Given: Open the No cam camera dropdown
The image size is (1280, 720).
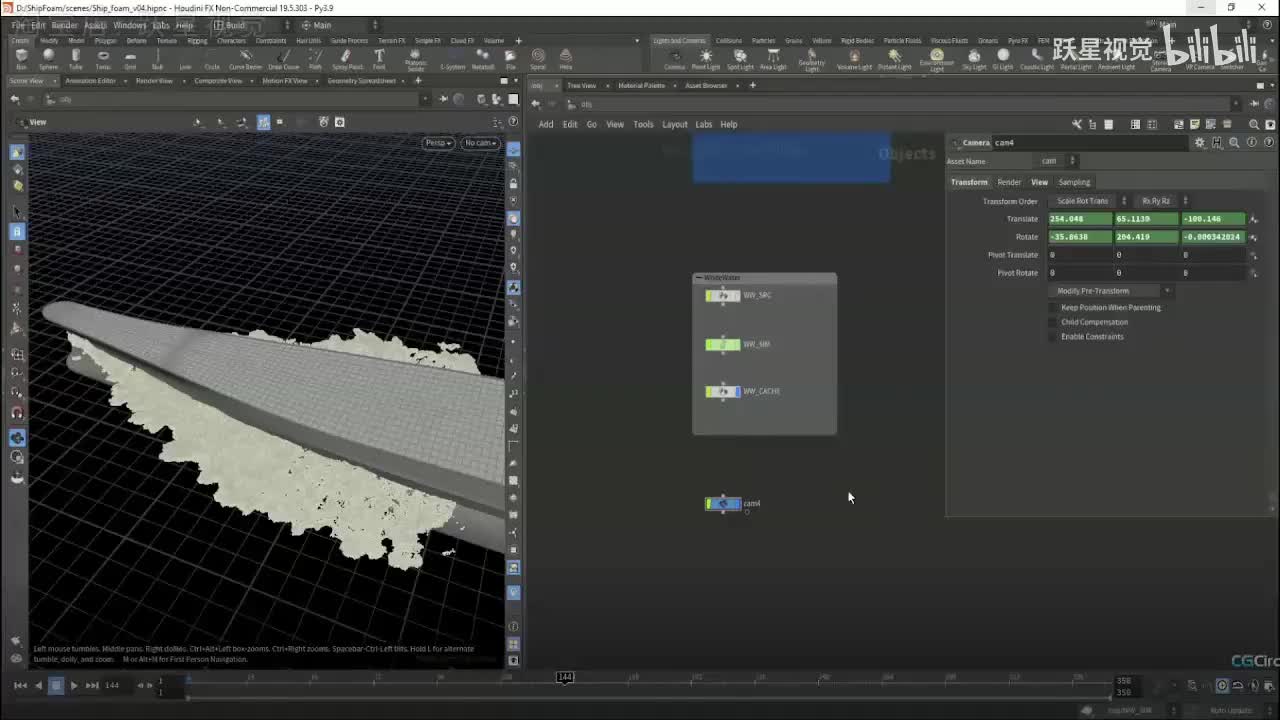Looking at the screenshot, I should 480,143.
